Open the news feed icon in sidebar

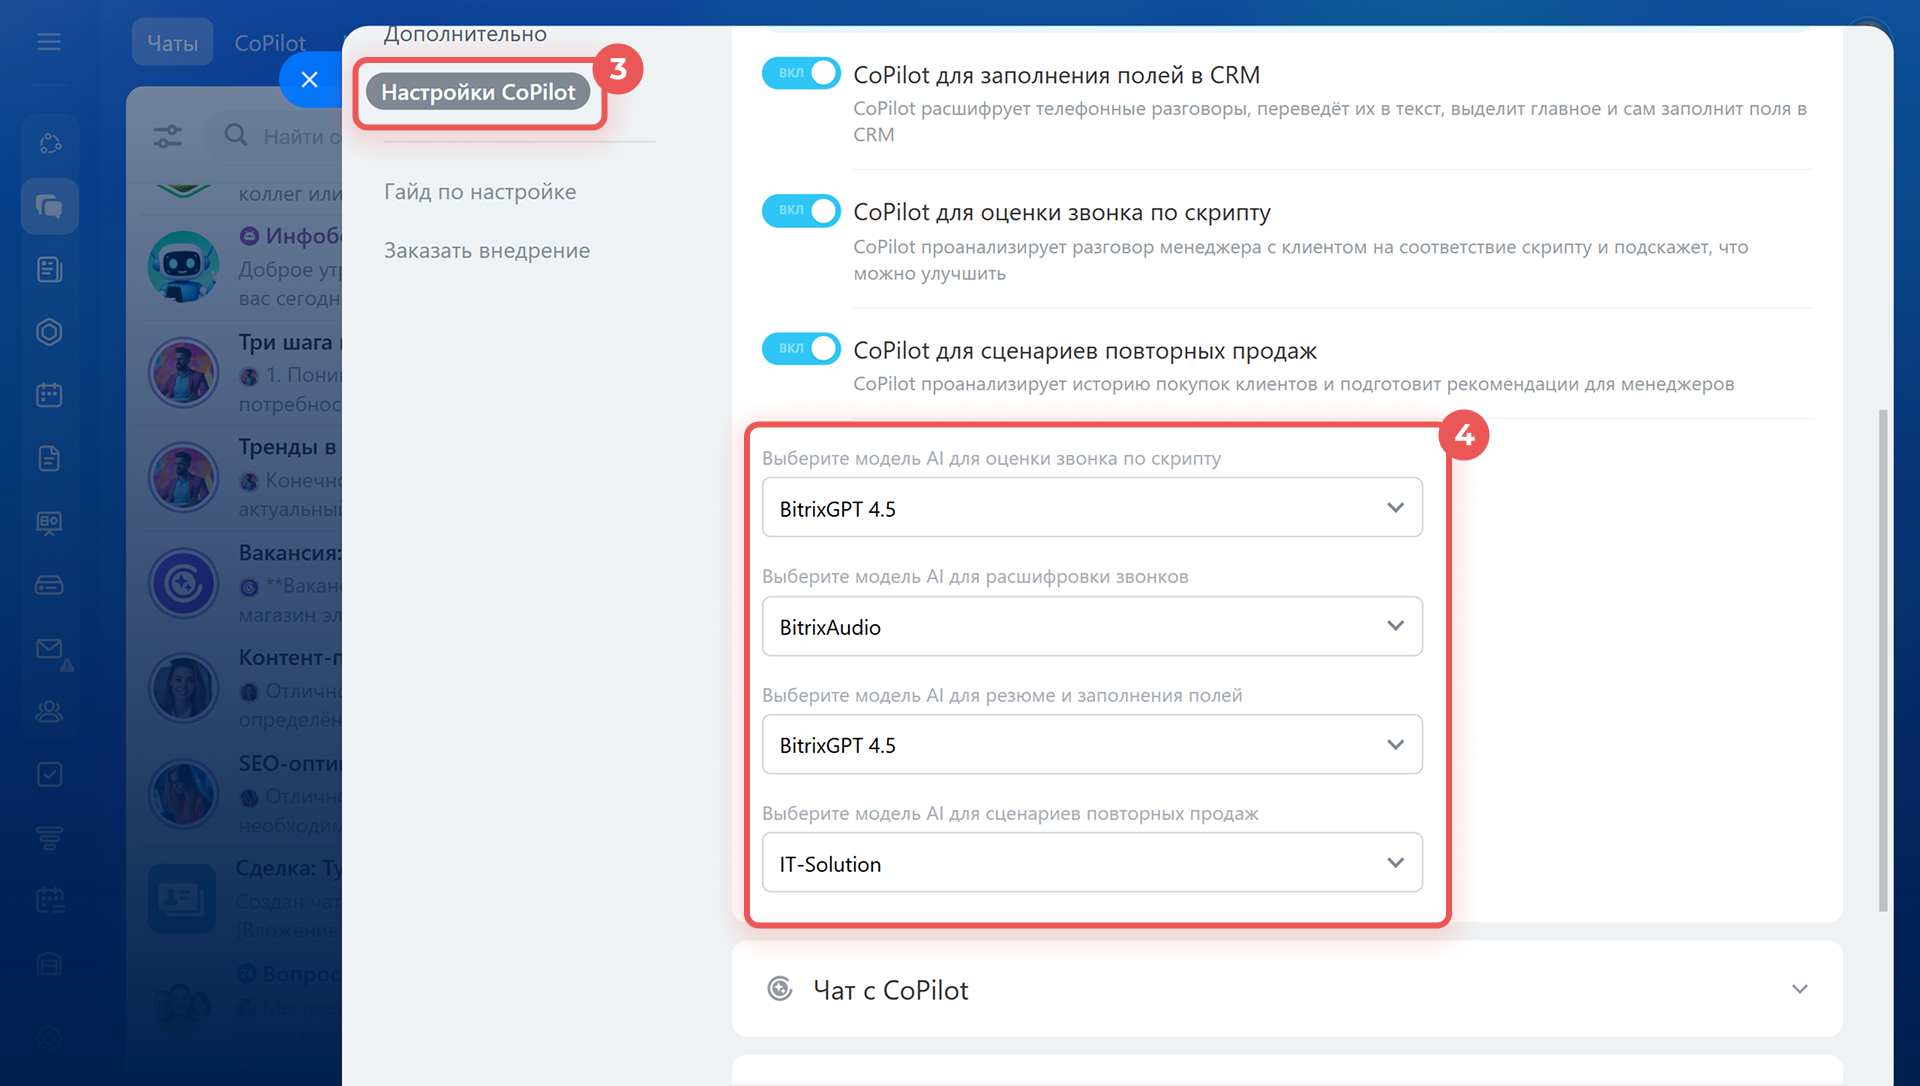(x=49, y=269)
